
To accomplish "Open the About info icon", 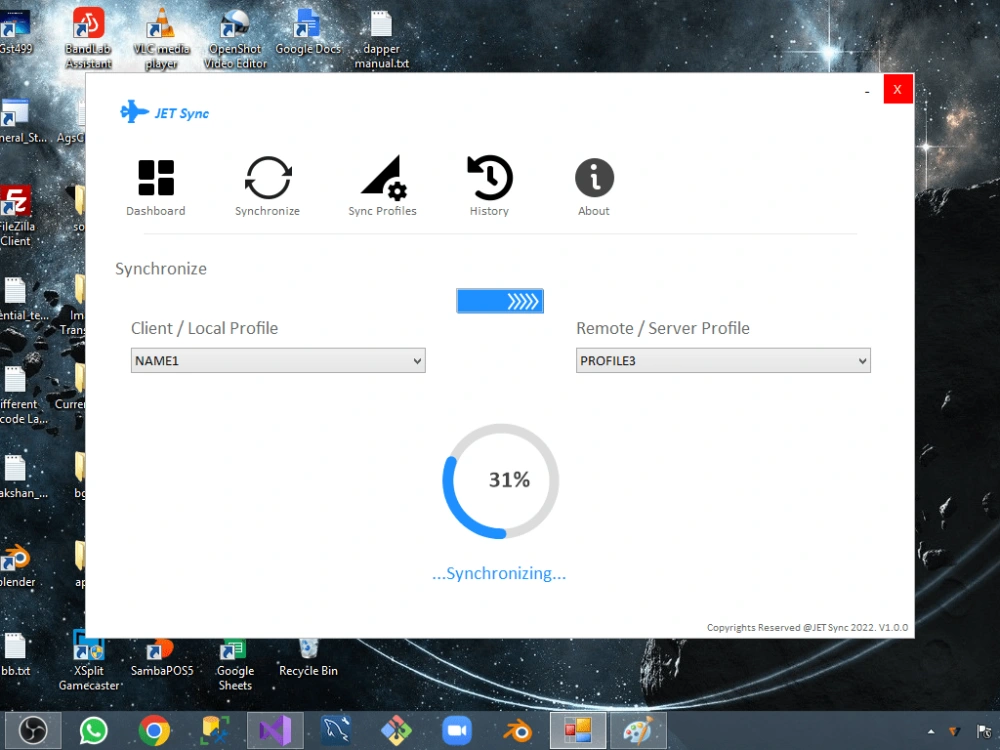I will [594, 178].
